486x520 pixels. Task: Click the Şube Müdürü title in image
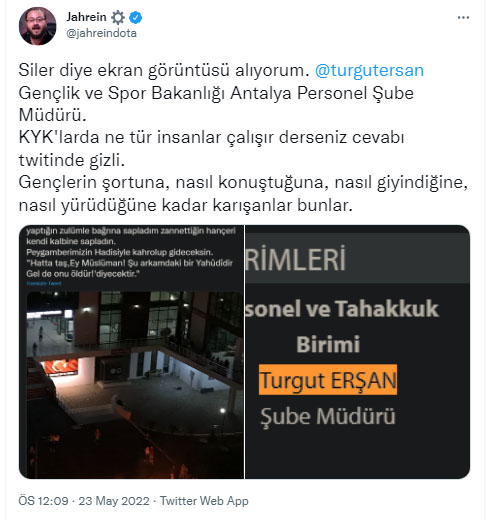coord(328,416)
